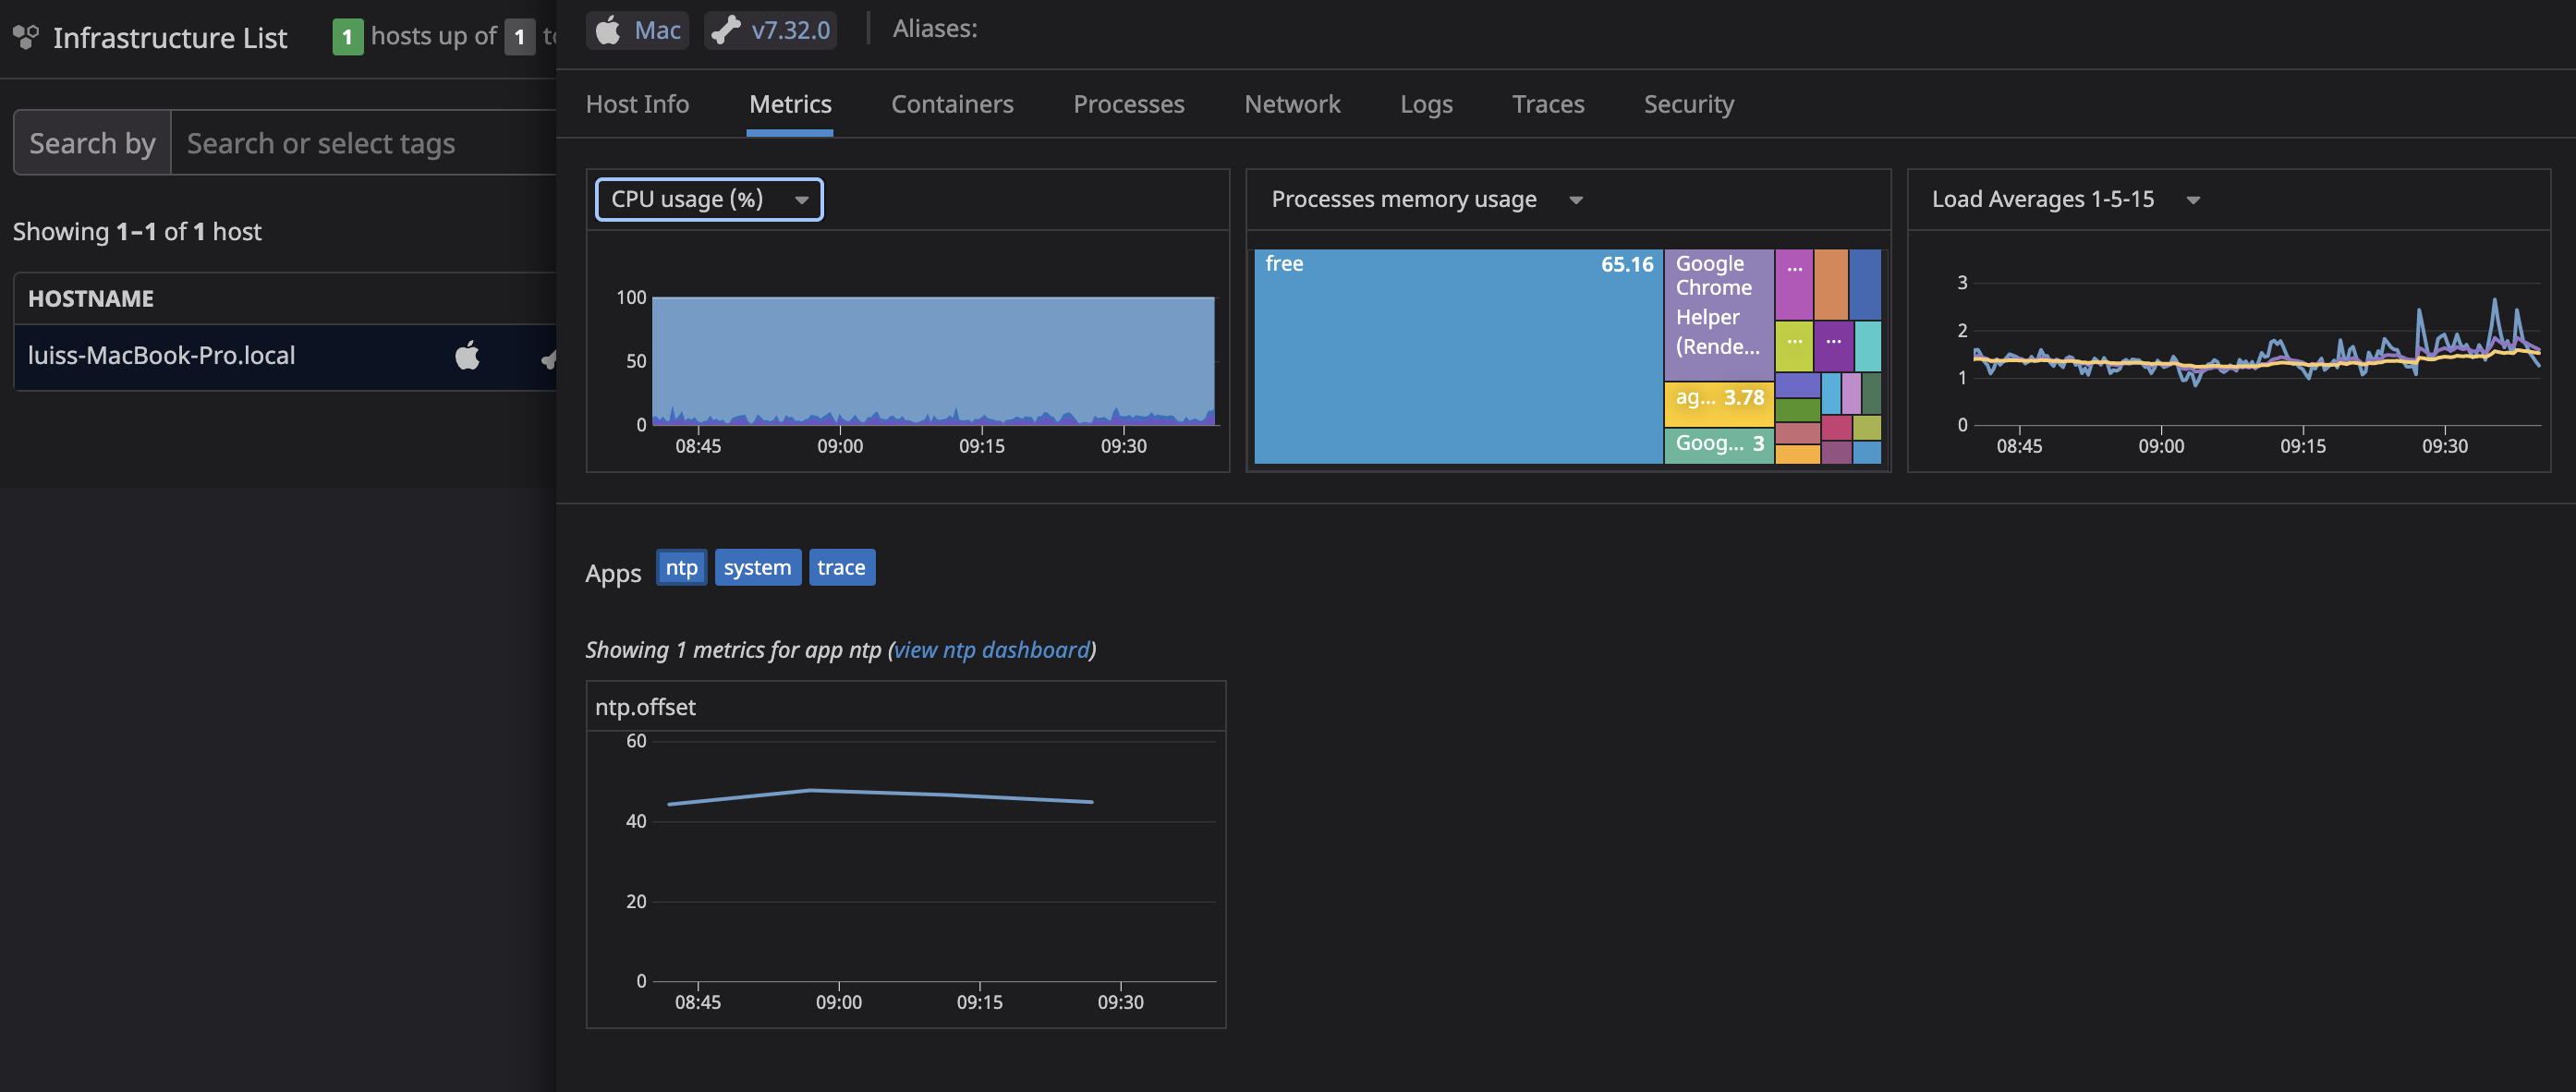The height and width of the screenshot is (1092, 2576).
Task: Click the blue free memory block
Action: pos(1457,356)
